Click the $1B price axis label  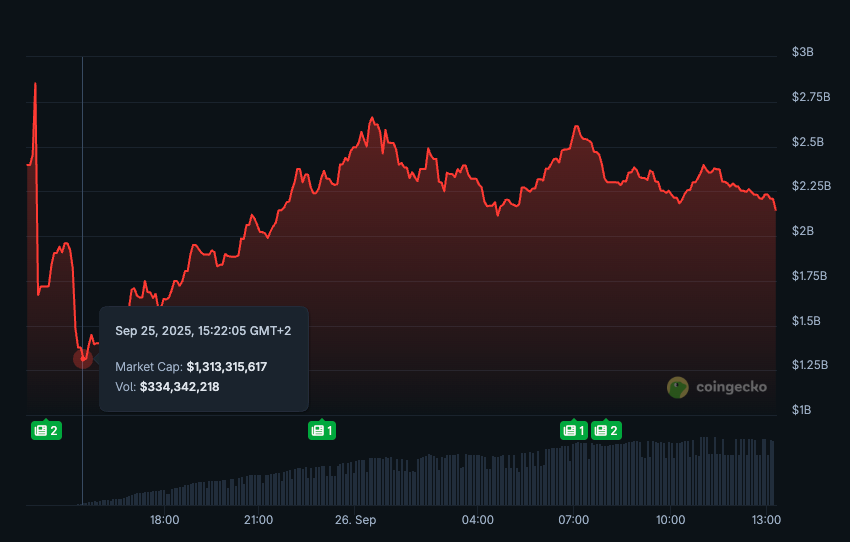pyautogui.click(x=802, y=410)
